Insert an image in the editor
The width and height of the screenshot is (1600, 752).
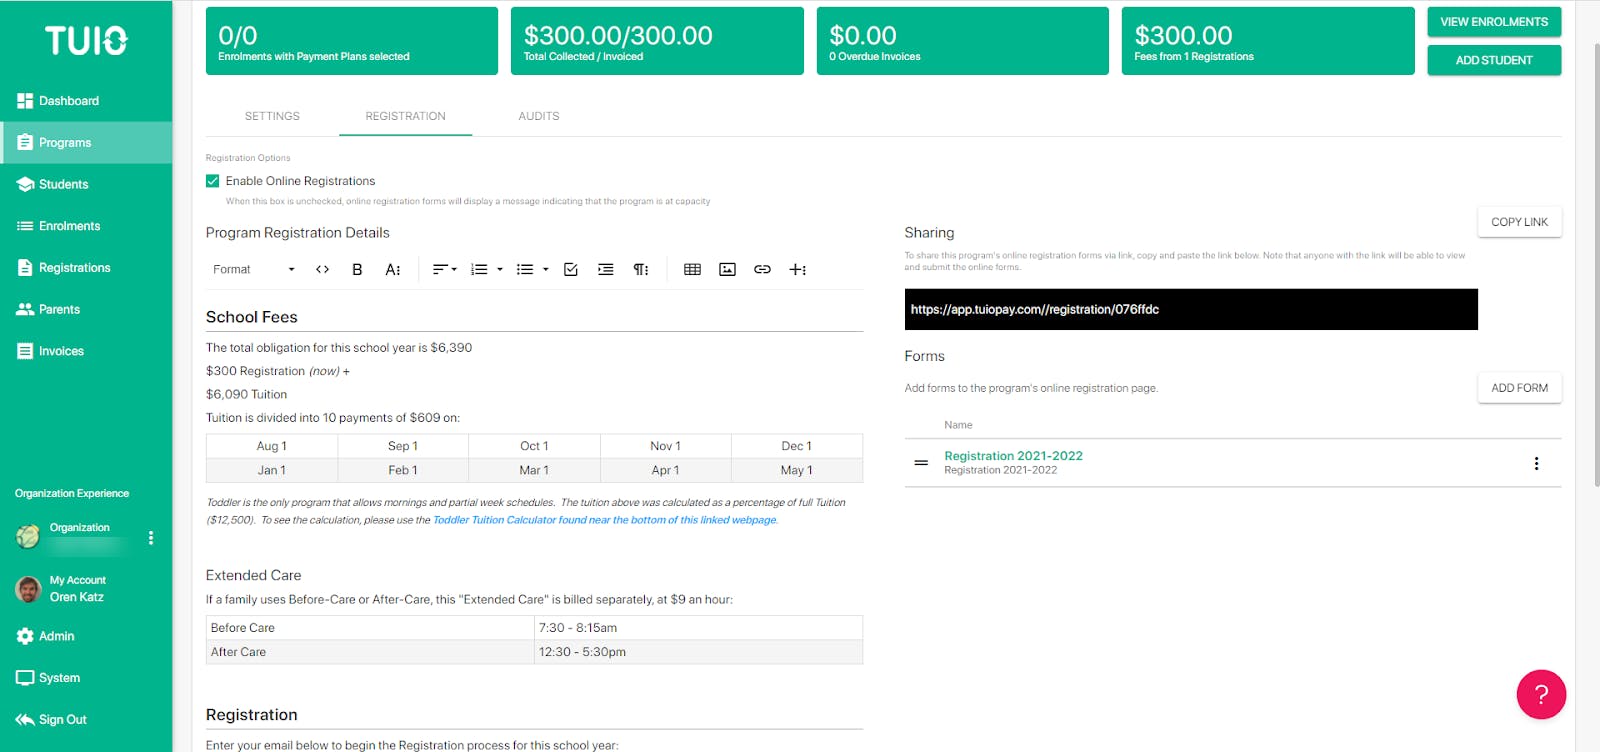pos(727,269)
